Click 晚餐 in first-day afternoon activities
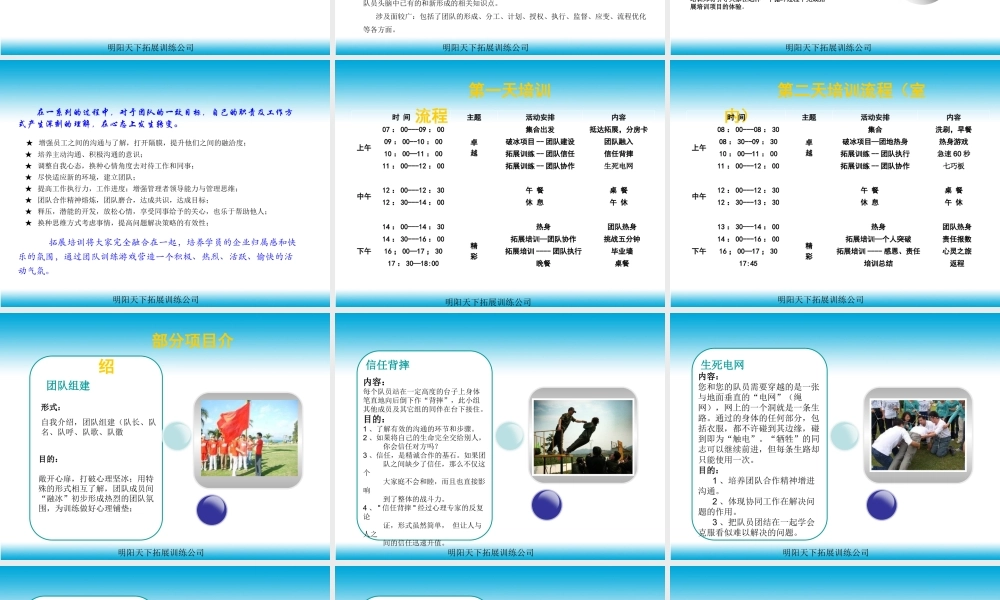This screenshot has height=600, width=1000. coord(543,263)
